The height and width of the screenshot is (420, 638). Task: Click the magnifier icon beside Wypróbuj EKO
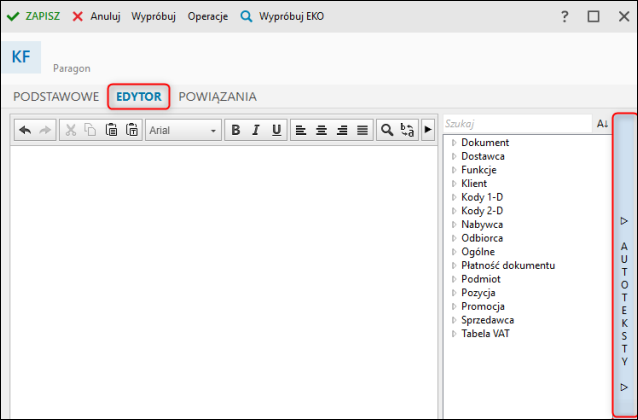(x=246, y=17)
